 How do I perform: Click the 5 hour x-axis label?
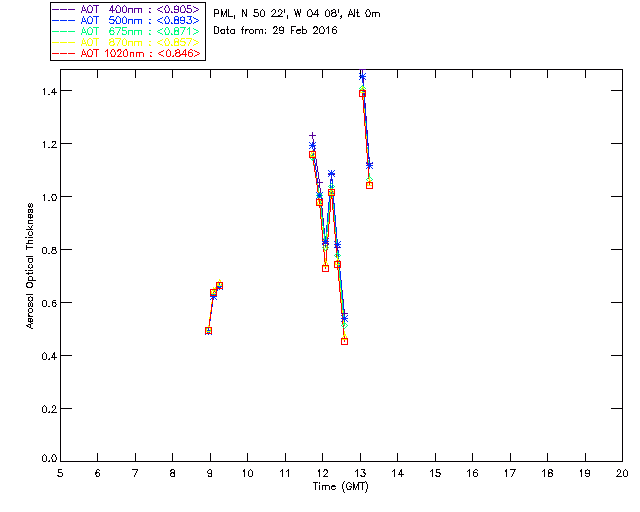tap(60, 473)
